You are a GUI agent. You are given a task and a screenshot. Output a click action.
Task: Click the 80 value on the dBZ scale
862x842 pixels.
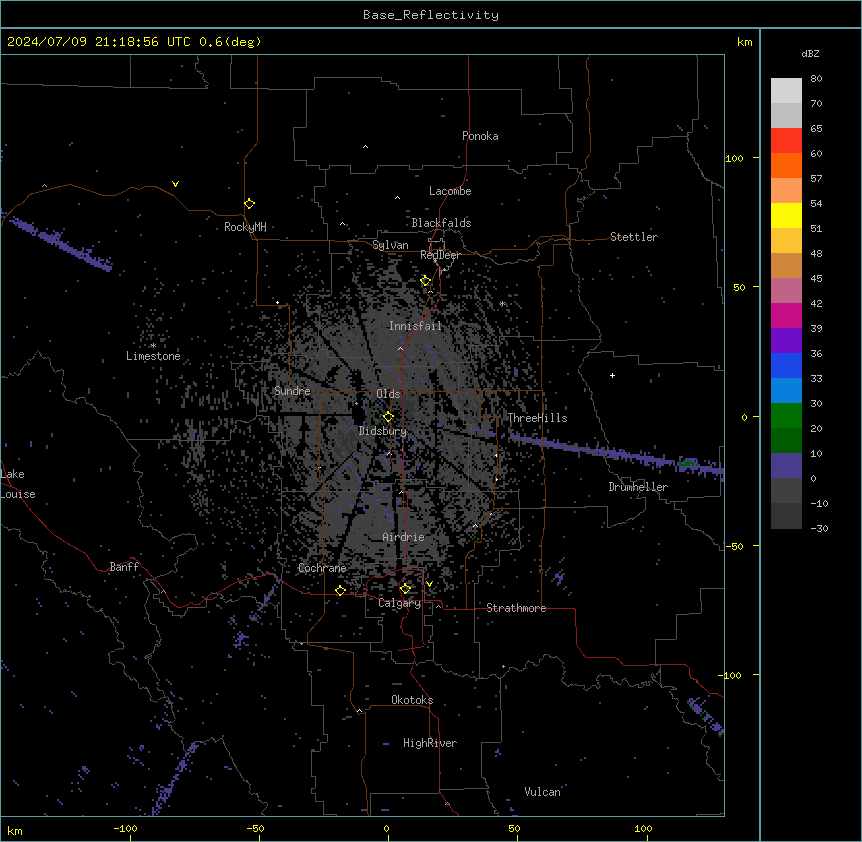click(816, 79)
